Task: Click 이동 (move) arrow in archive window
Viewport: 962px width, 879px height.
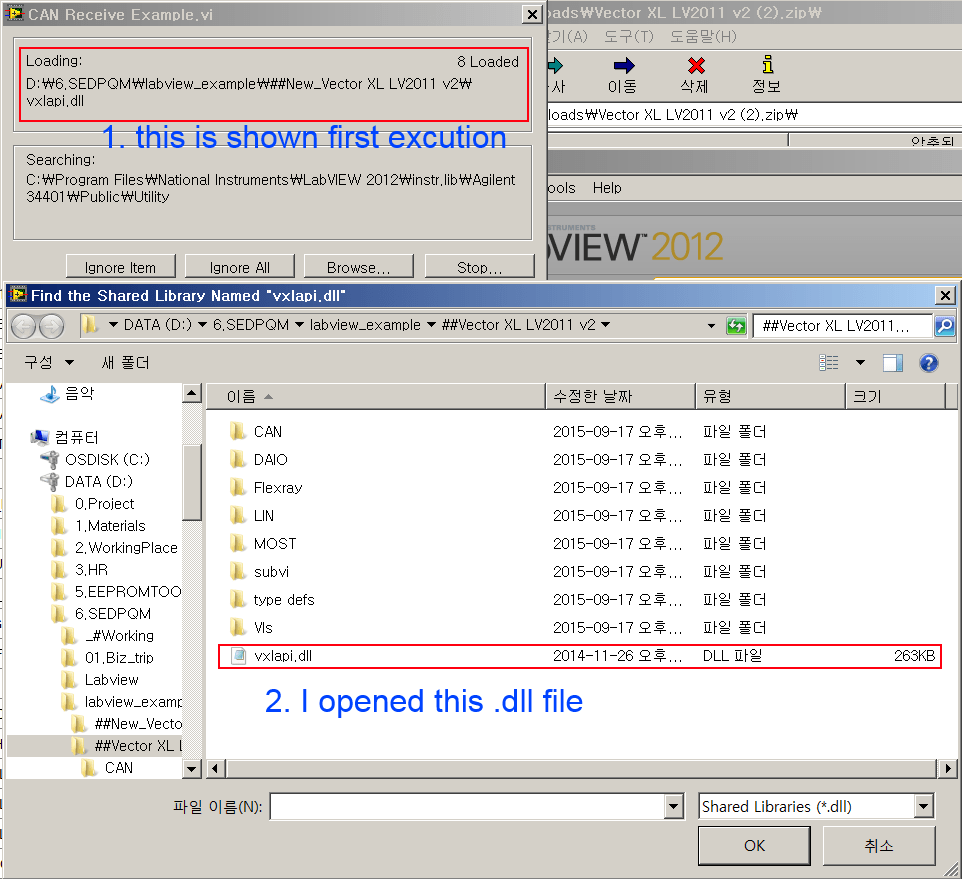Action: point(623,75)
